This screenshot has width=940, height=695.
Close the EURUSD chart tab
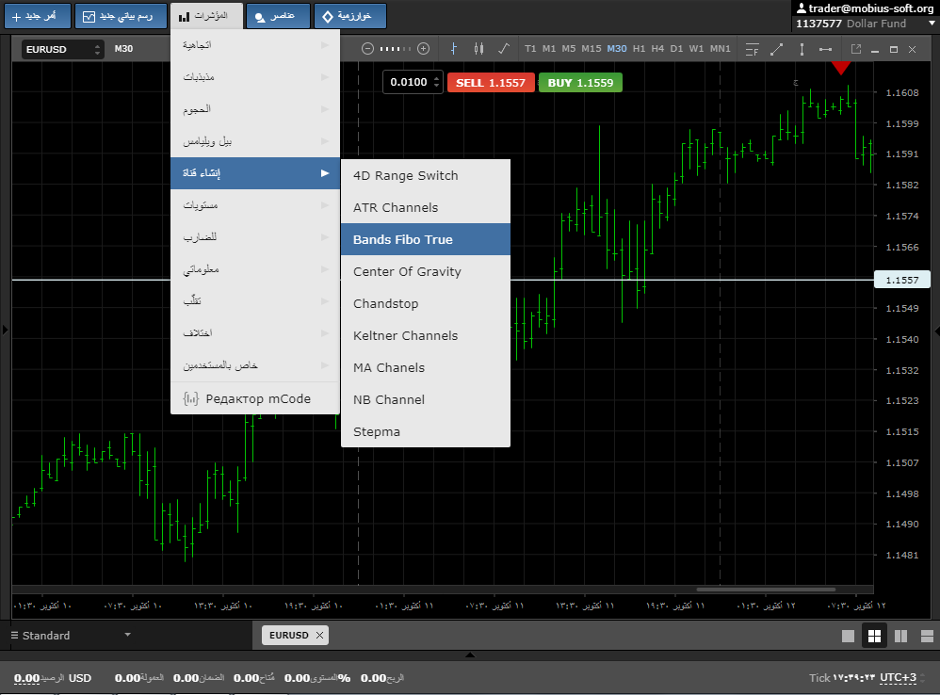(320, 635)
